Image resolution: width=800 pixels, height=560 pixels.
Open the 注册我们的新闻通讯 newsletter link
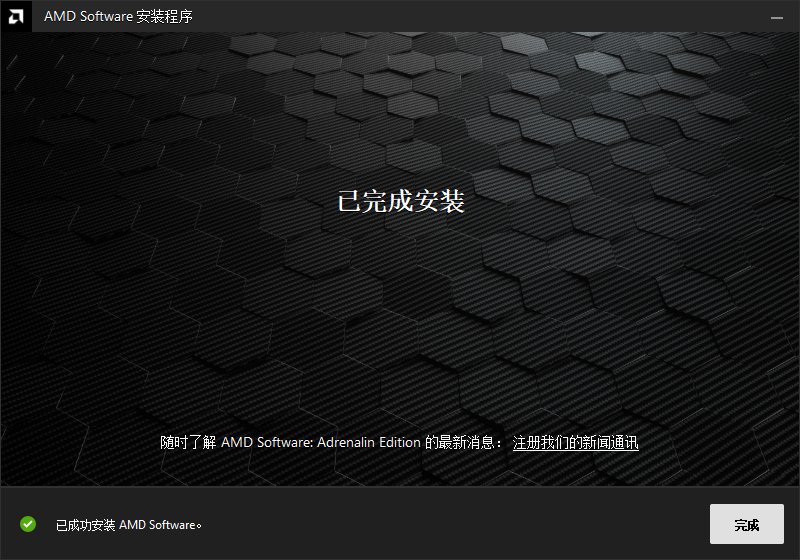[575, 442]
